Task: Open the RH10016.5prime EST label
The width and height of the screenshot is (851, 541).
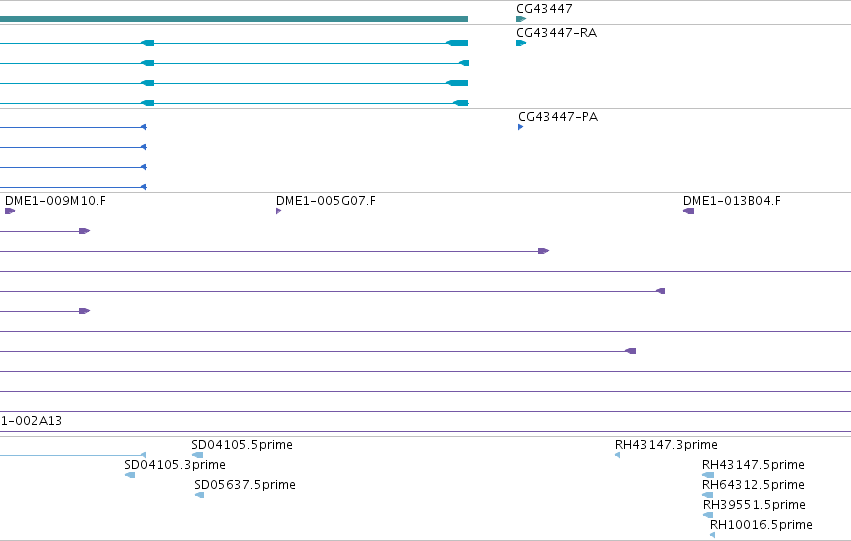Action: click(761, 525)
